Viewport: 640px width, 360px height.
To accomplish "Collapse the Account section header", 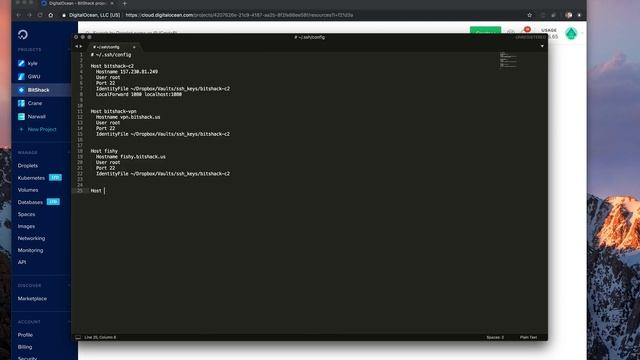I will (29, 322).
